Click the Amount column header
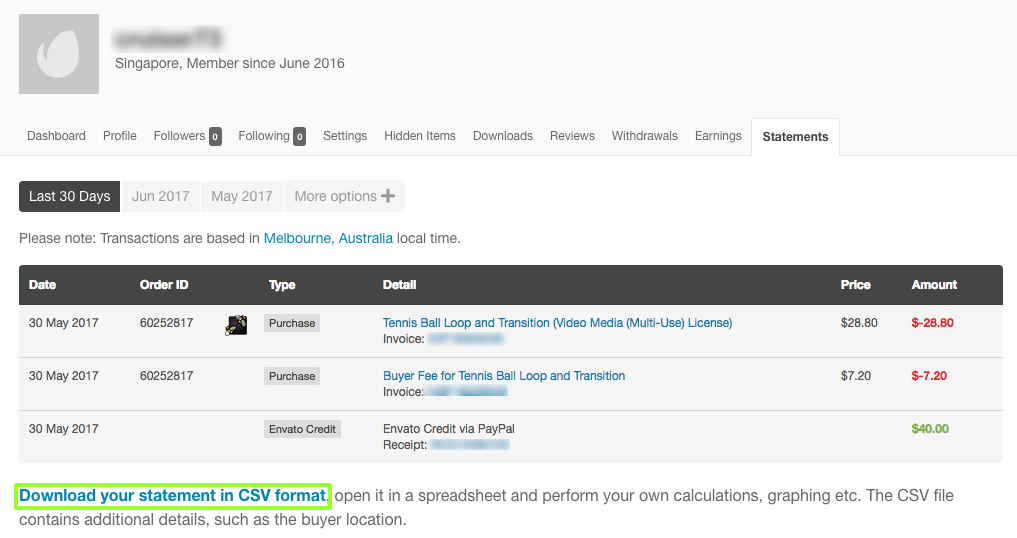 [934, 285]
